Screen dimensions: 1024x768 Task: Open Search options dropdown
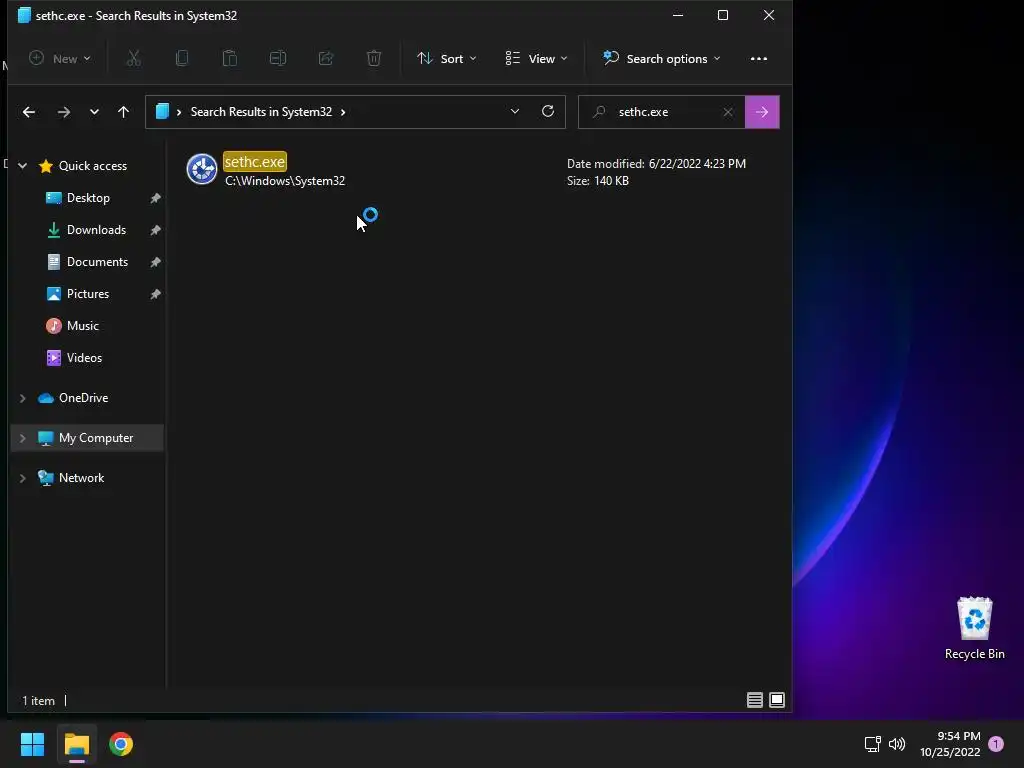662,59
